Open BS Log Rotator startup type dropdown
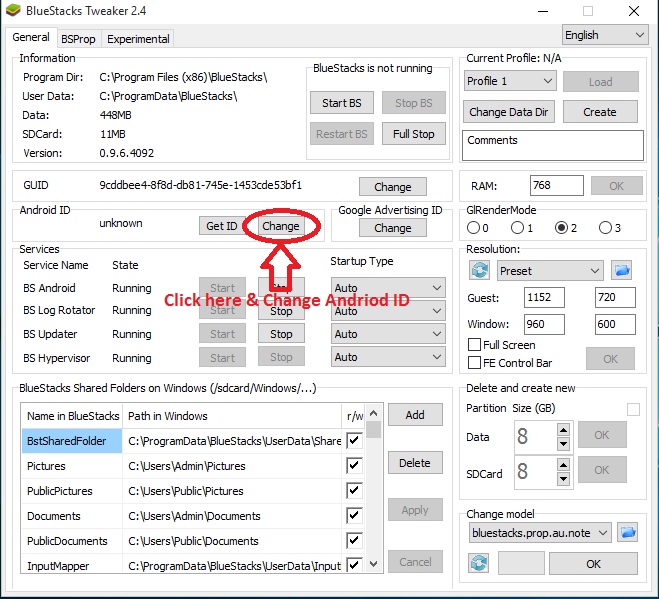This screenshot has width=659, height=599. 388,311
